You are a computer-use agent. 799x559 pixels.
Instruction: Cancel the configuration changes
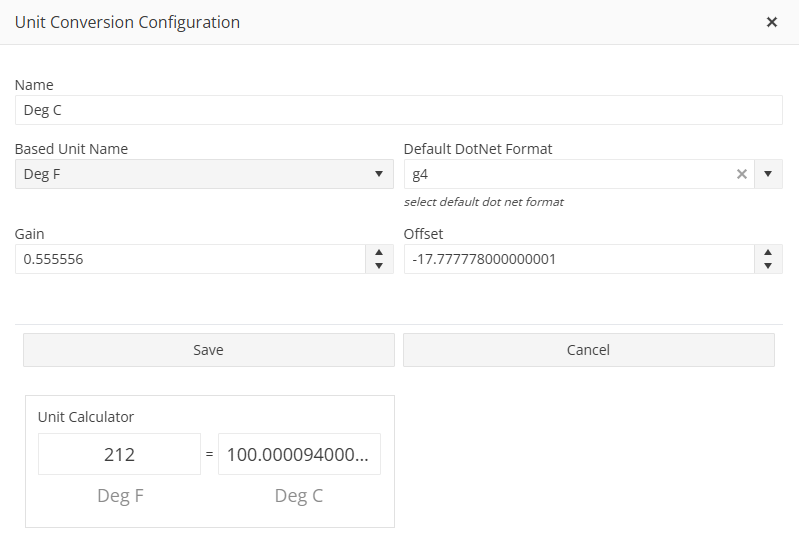[589, 350]
